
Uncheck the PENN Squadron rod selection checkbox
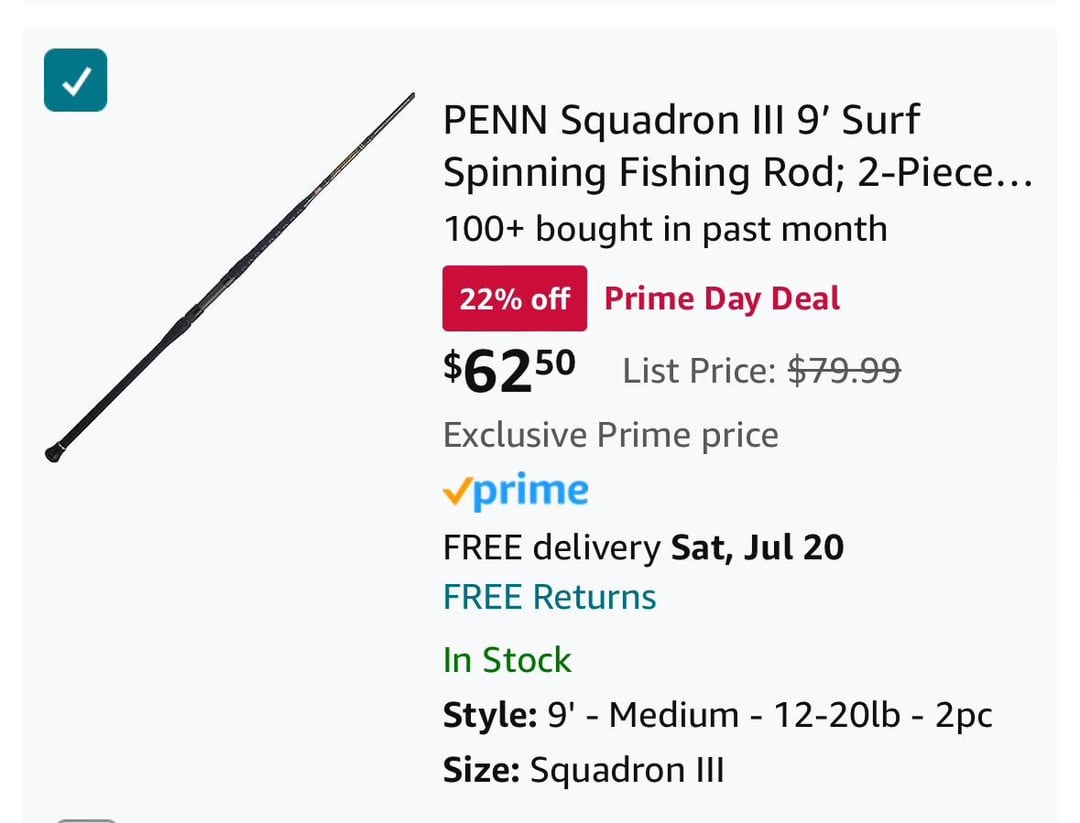75,80
